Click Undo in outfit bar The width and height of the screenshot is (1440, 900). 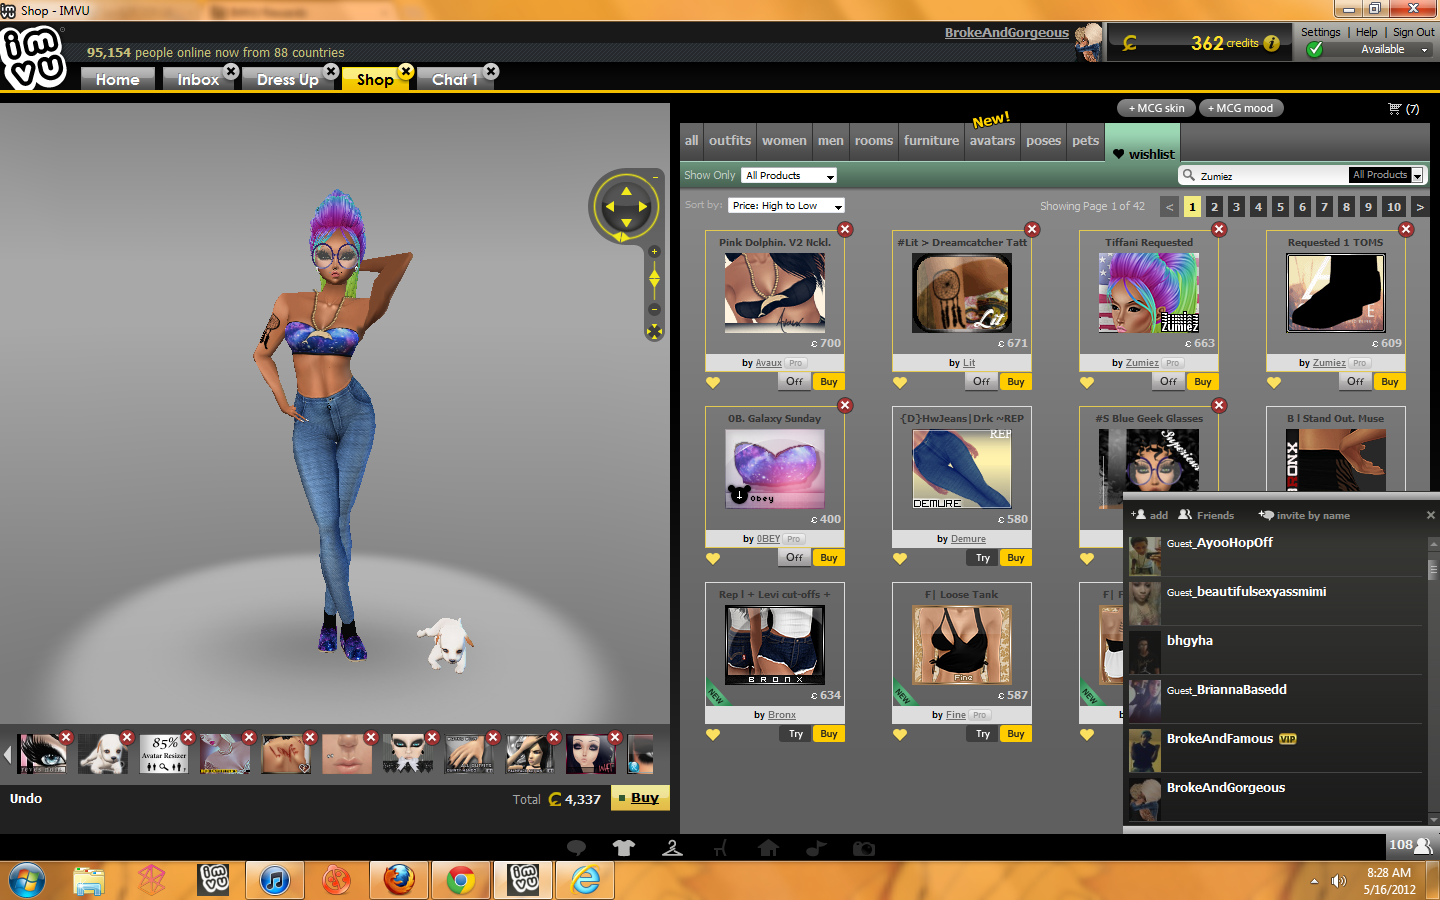pos(26,798)
